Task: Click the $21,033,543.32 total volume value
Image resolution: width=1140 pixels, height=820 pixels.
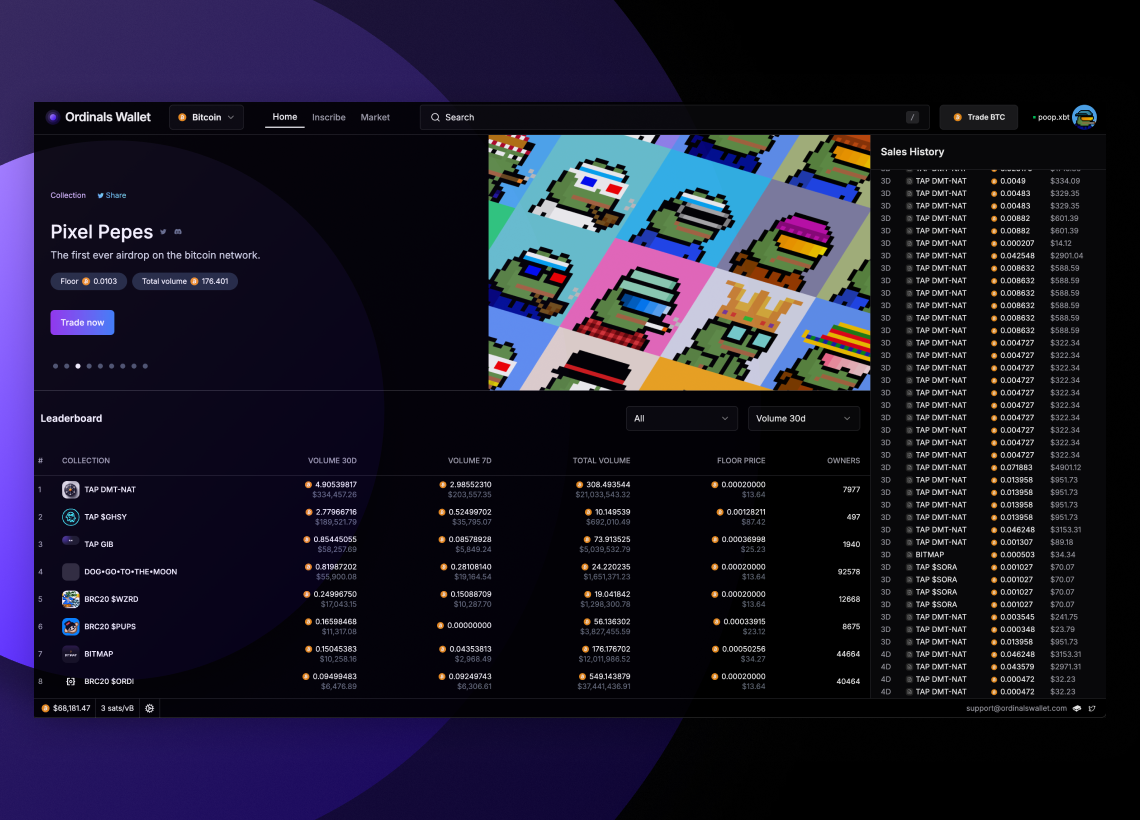Action: (603, 495)
